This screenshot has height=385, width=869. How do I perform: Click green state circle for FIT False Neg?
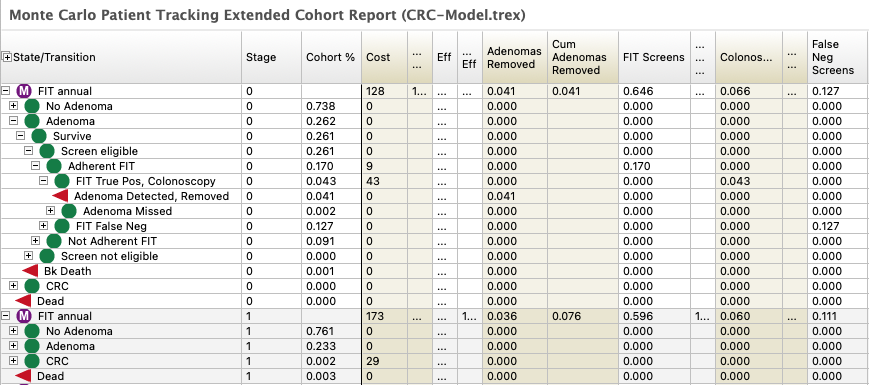click(x=62, y=225)
